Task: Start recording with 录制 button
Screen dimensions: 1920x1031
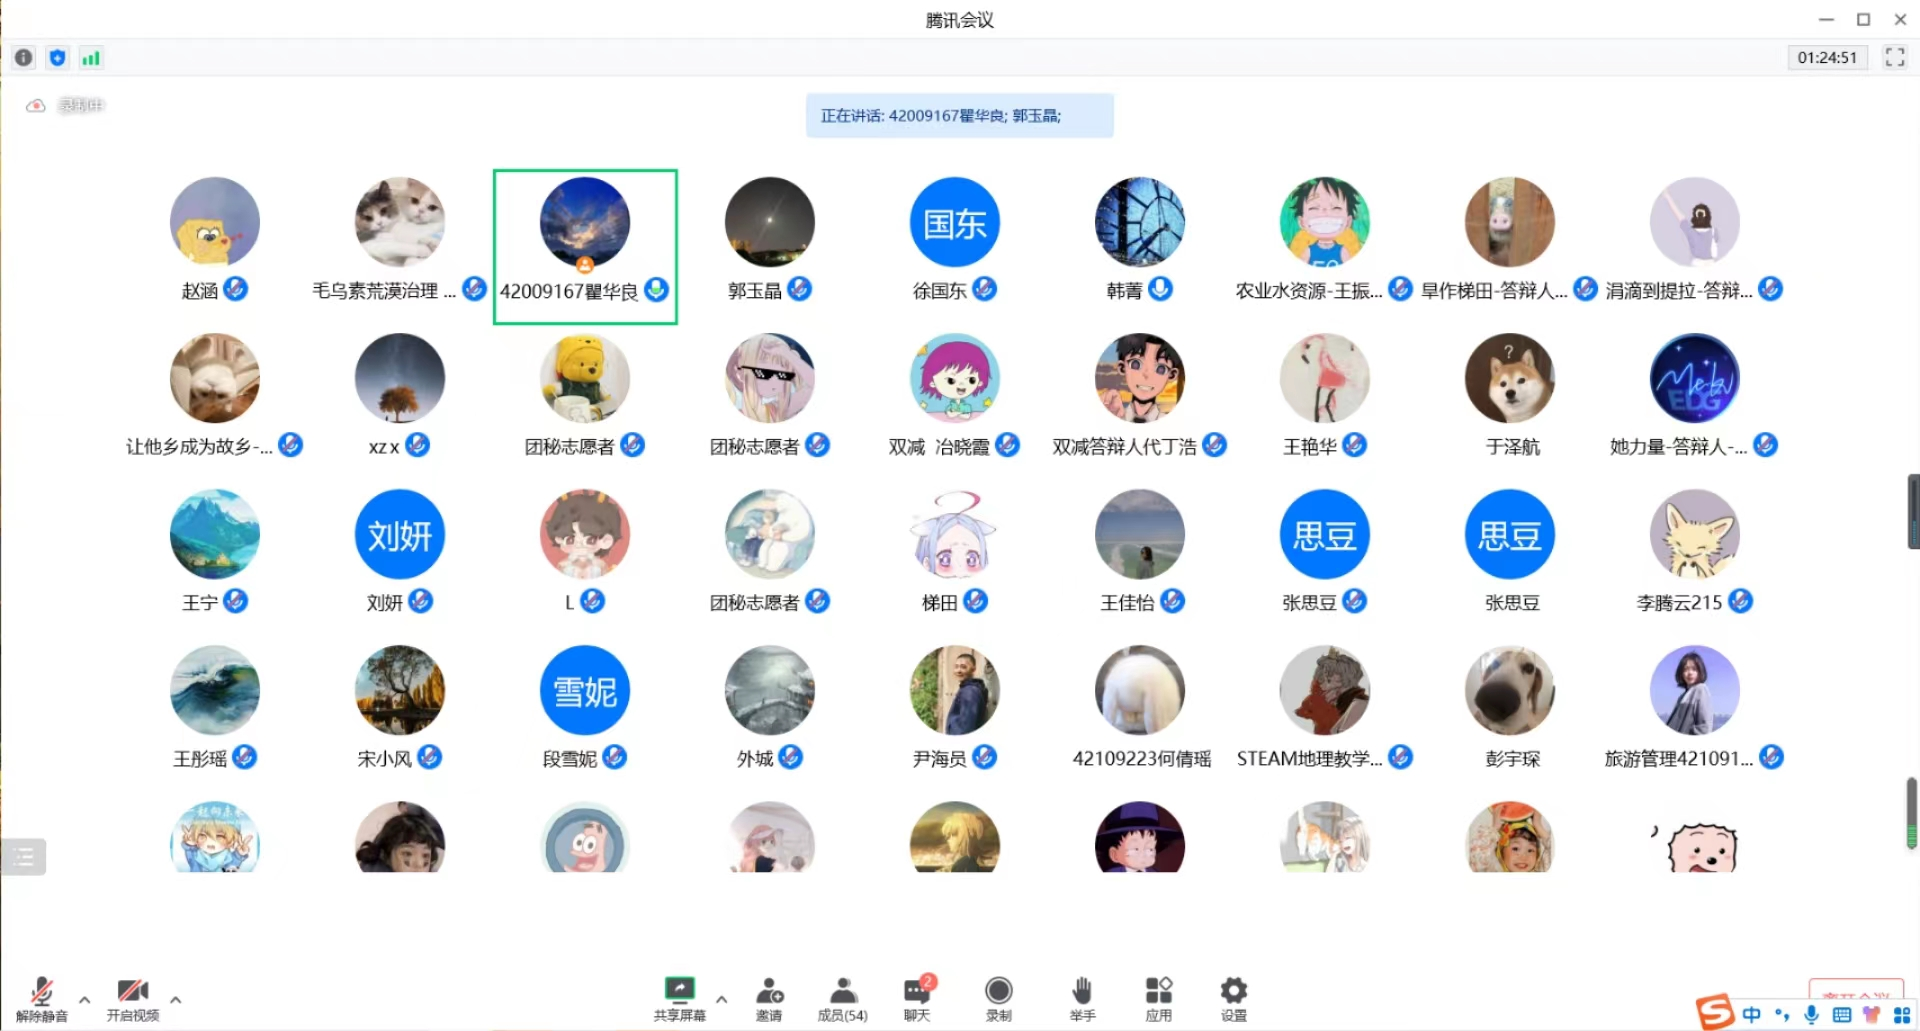Action: [998, 998]
